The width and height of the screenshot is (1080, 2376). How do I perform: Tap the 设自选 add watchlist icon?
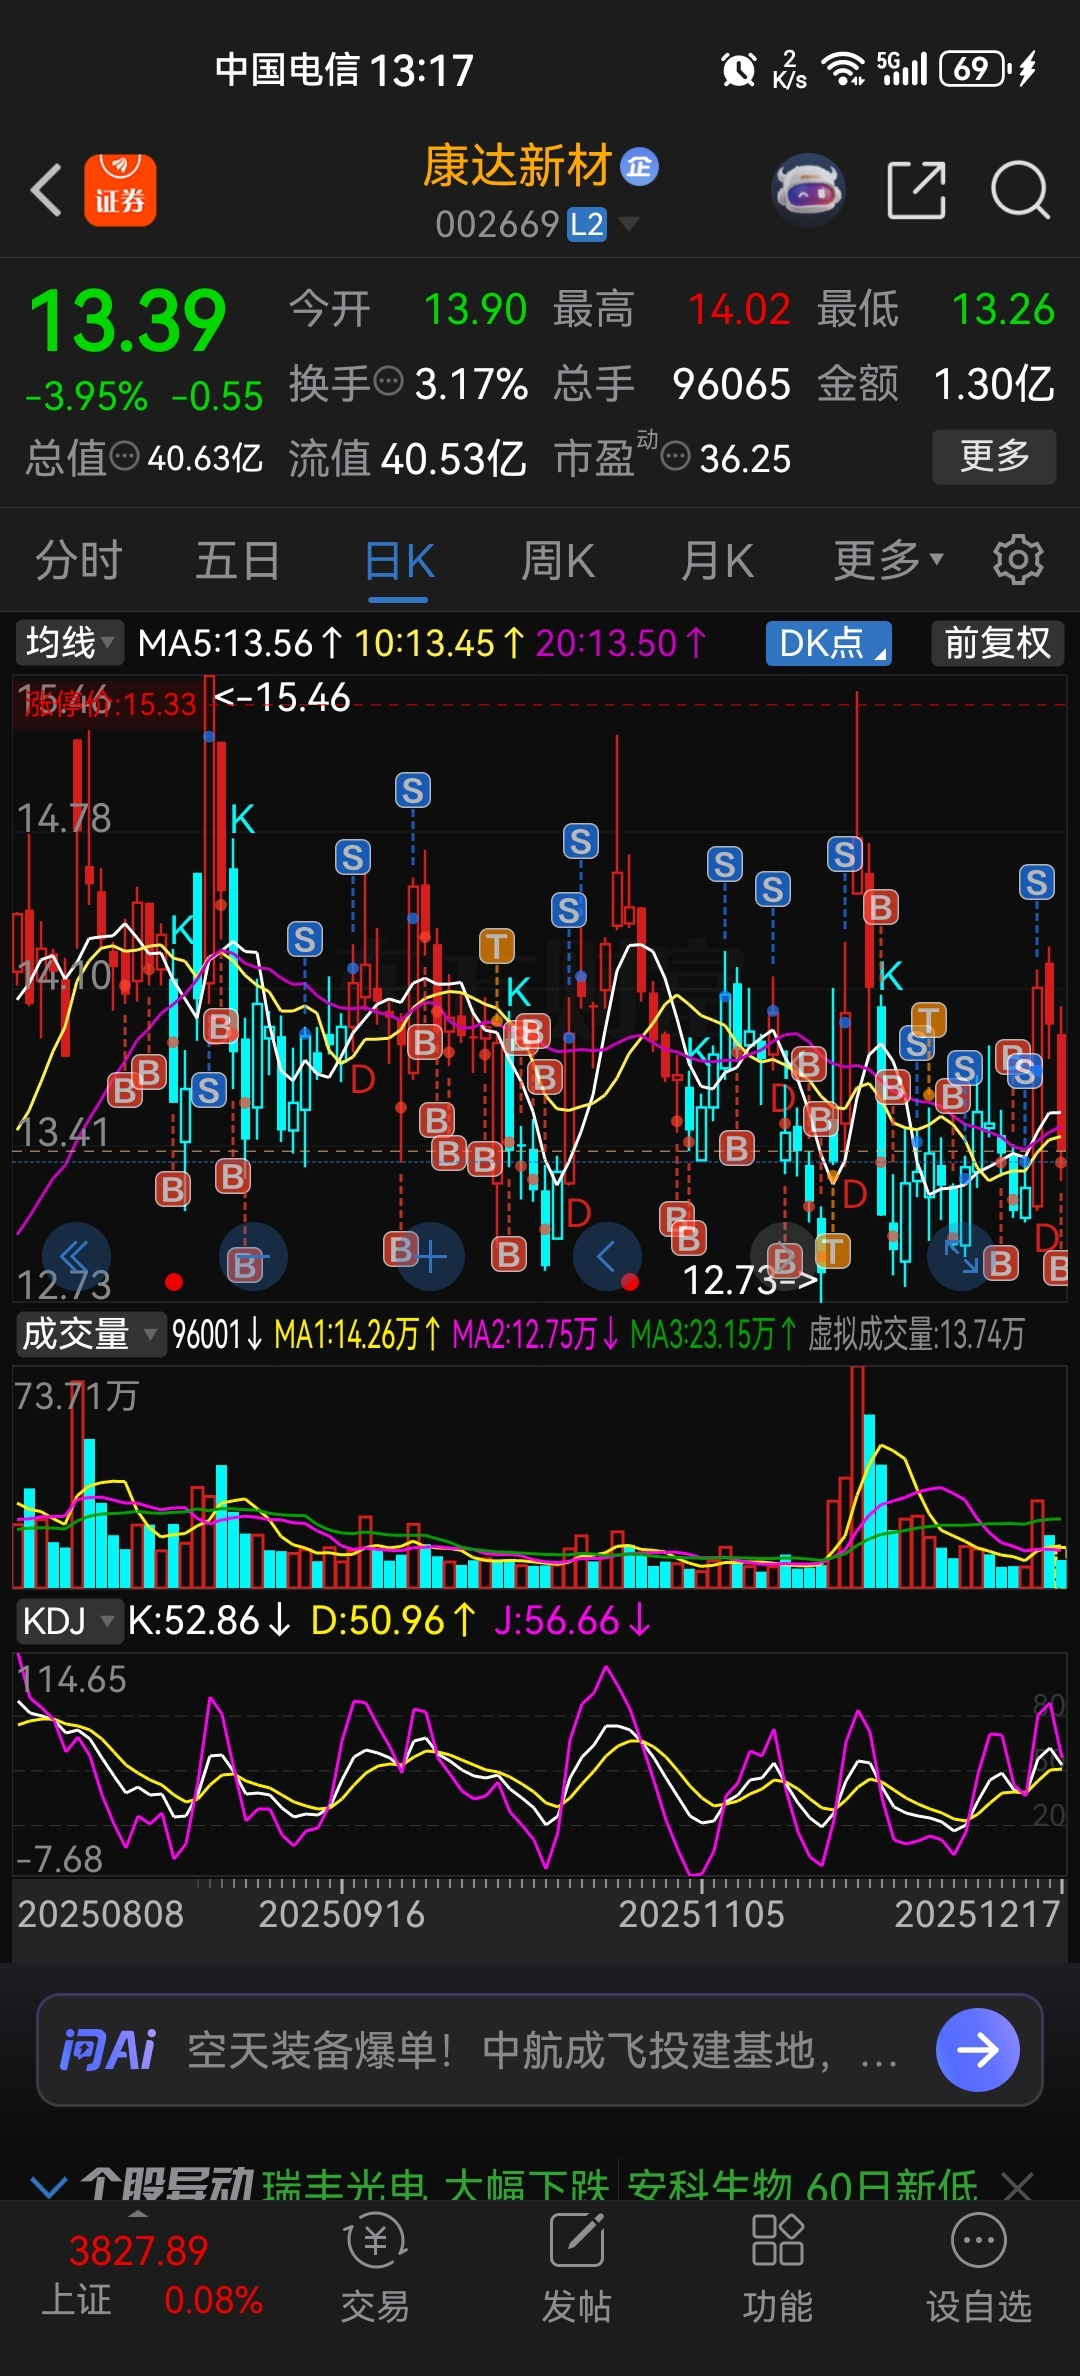[978, 2266]
